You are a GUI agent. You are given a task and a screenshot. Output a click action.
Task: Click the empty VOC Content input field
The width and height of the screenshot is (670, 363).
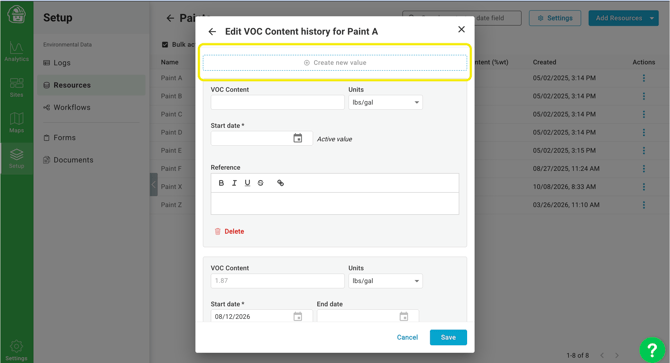(277, 102)
